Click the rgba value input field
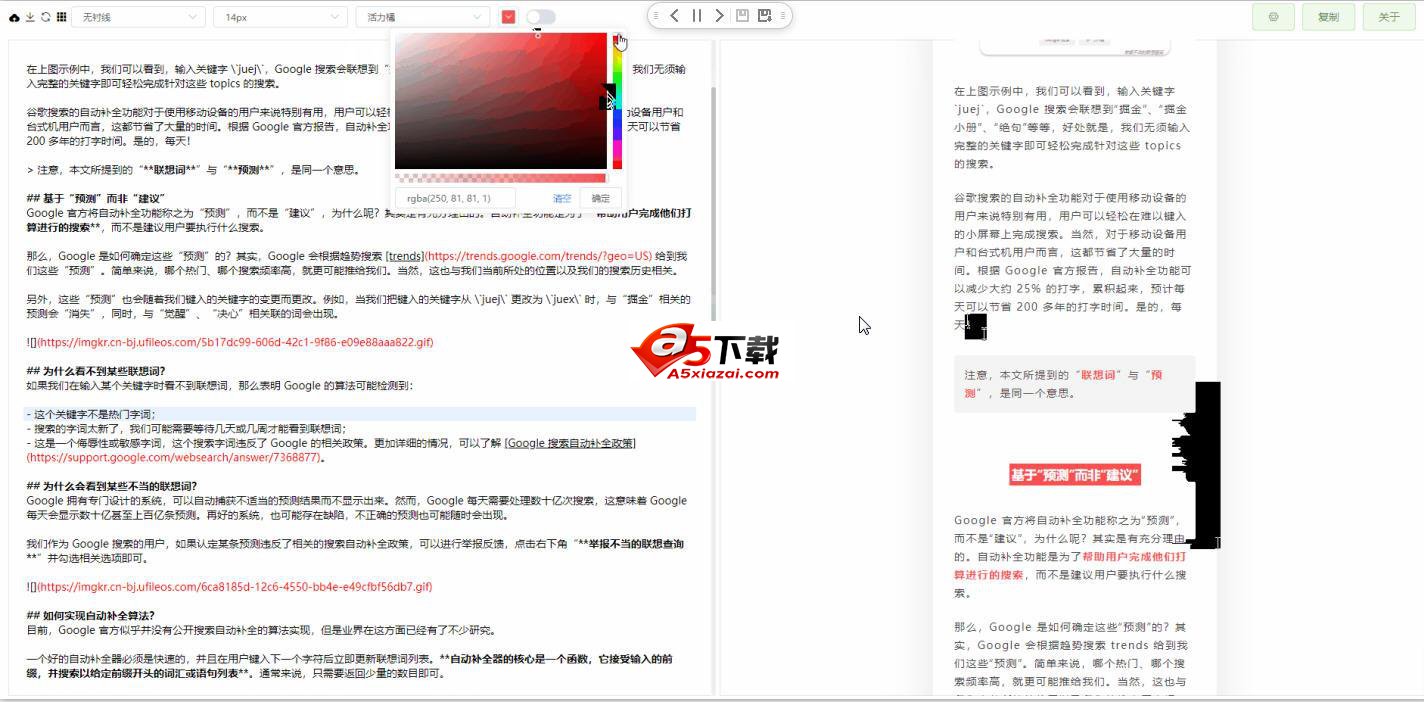Screen dimensions: 1424x702 [455, 198]
